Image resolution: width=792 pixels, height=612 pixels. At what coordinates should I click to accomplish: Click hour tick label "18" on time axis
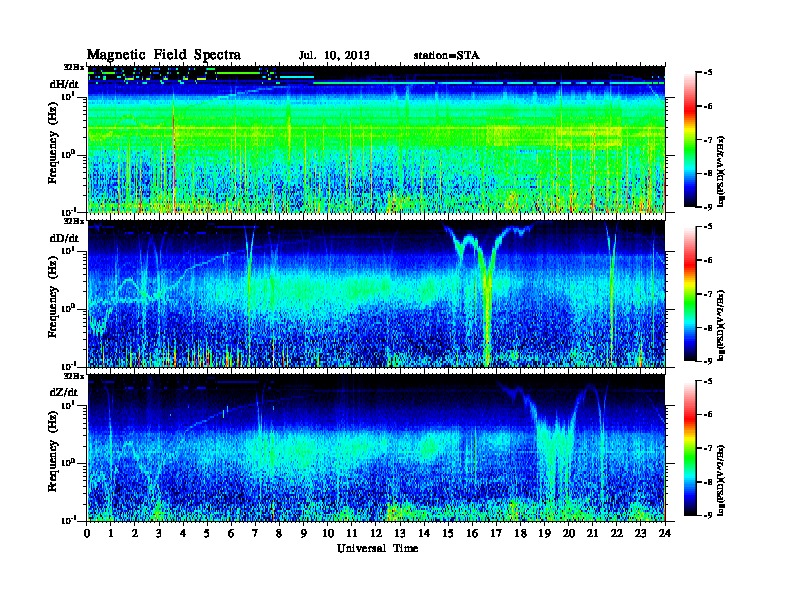[520, 534]
